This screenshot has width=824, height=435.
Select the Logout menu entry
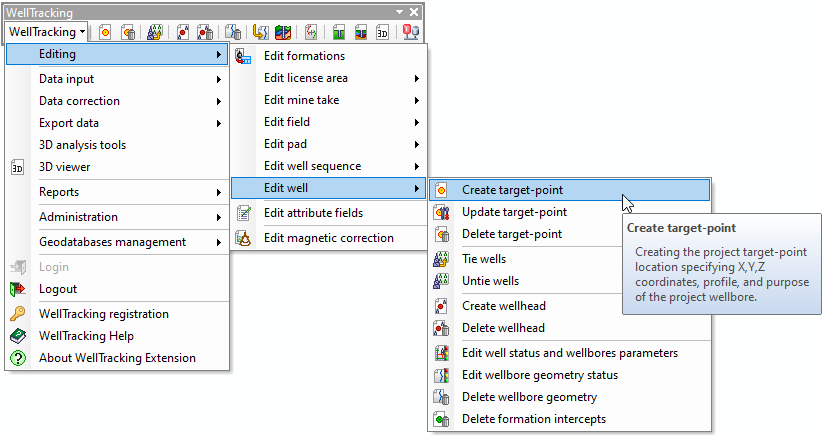click(x=117, y=289)
